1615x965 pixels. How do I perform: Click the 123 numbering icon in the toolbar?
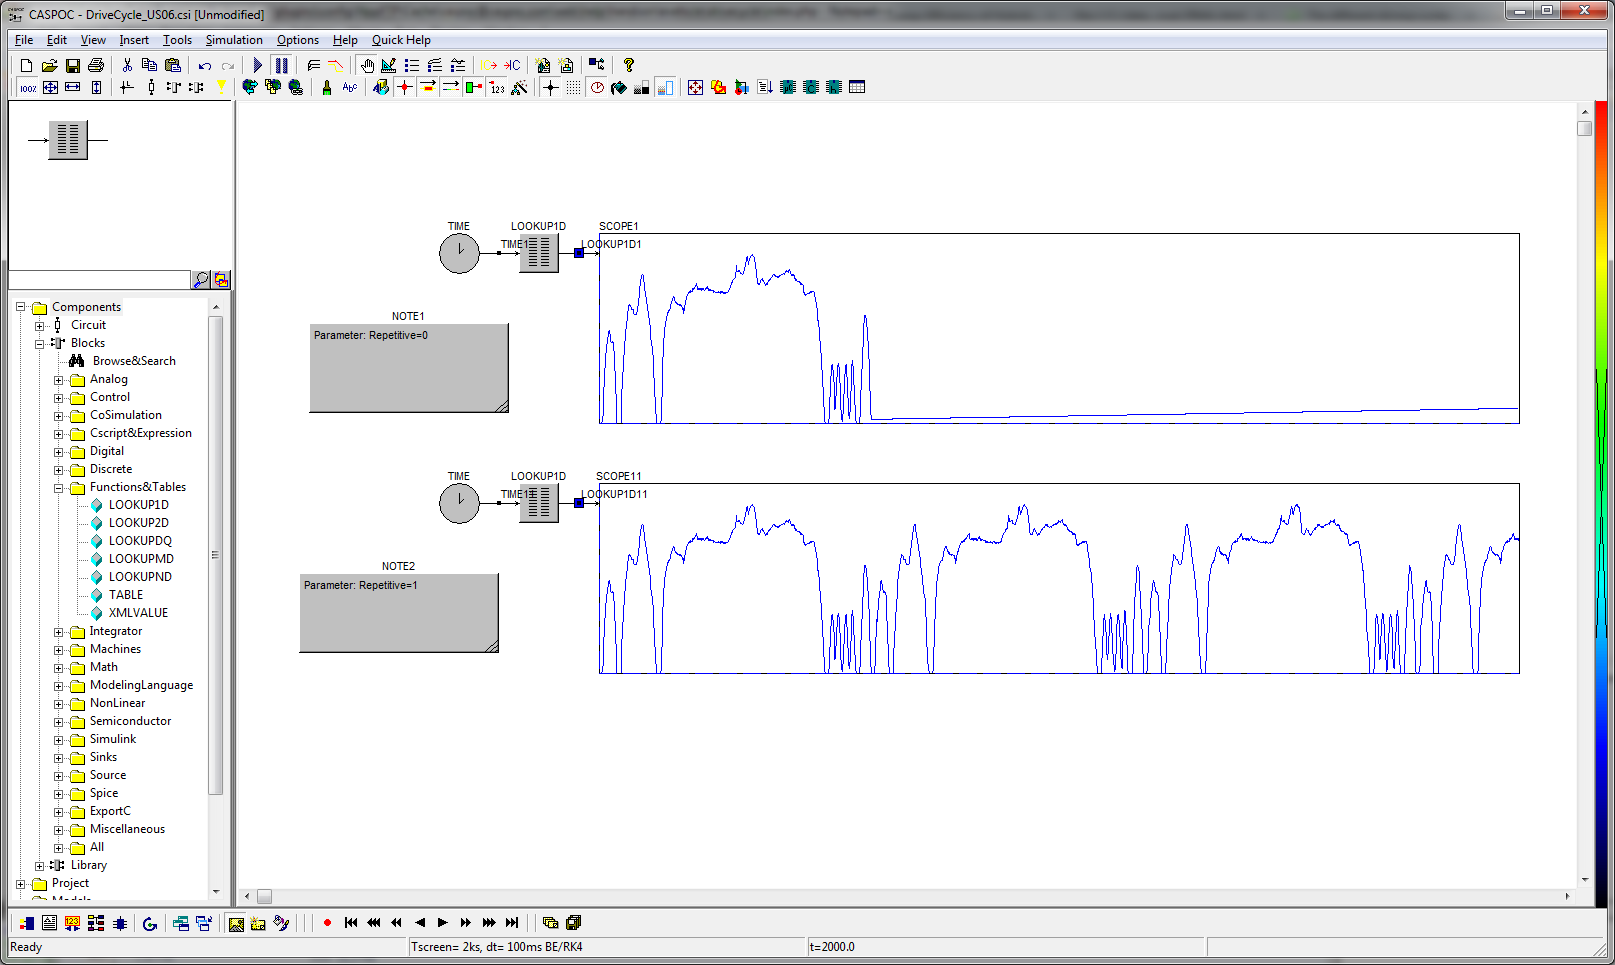click(497, 88)
